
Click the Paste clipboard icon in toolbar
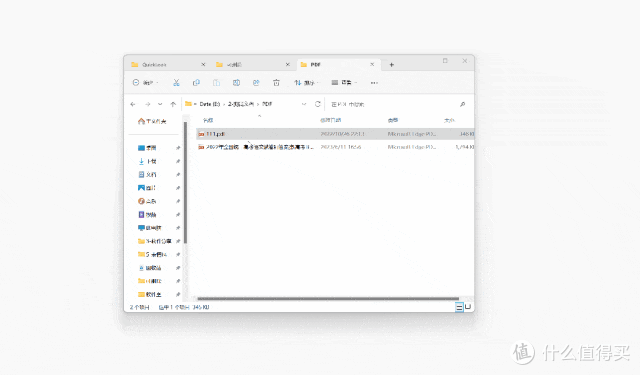(216, 83)
